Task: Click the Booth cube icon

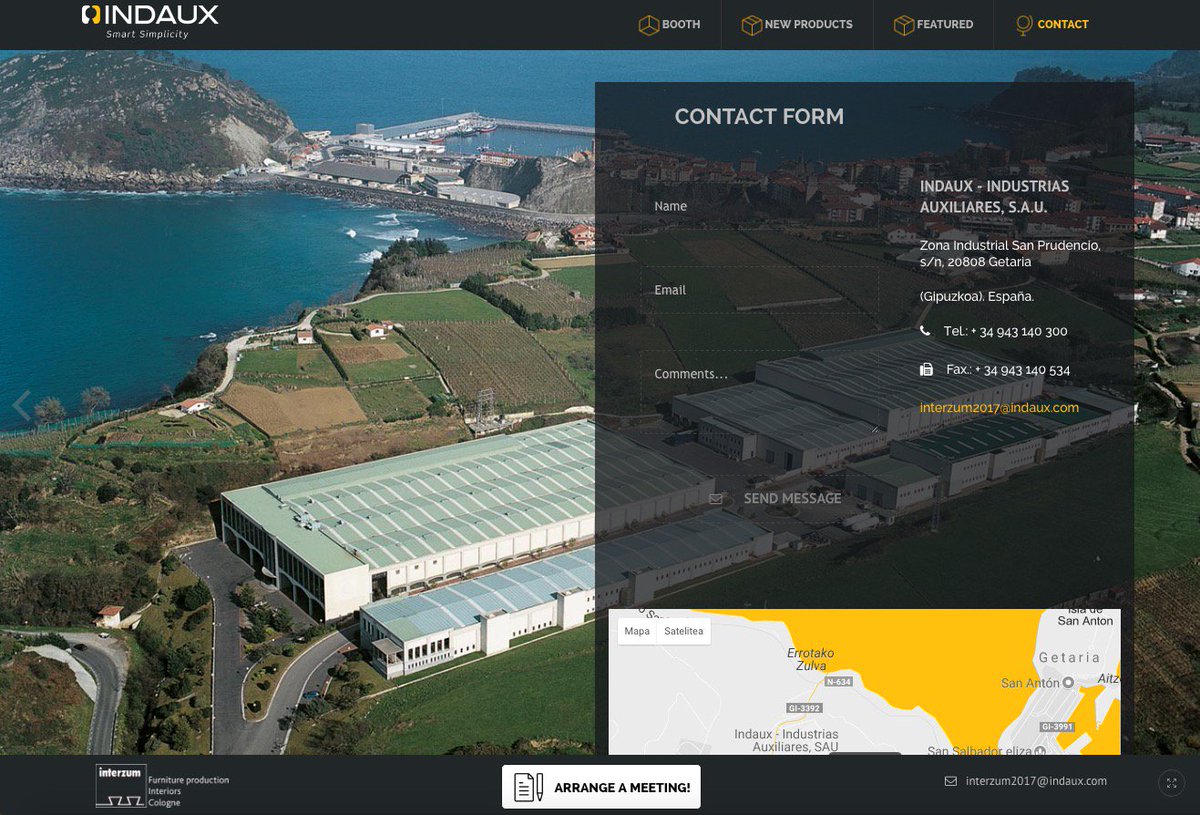Action: pos(649,25)
